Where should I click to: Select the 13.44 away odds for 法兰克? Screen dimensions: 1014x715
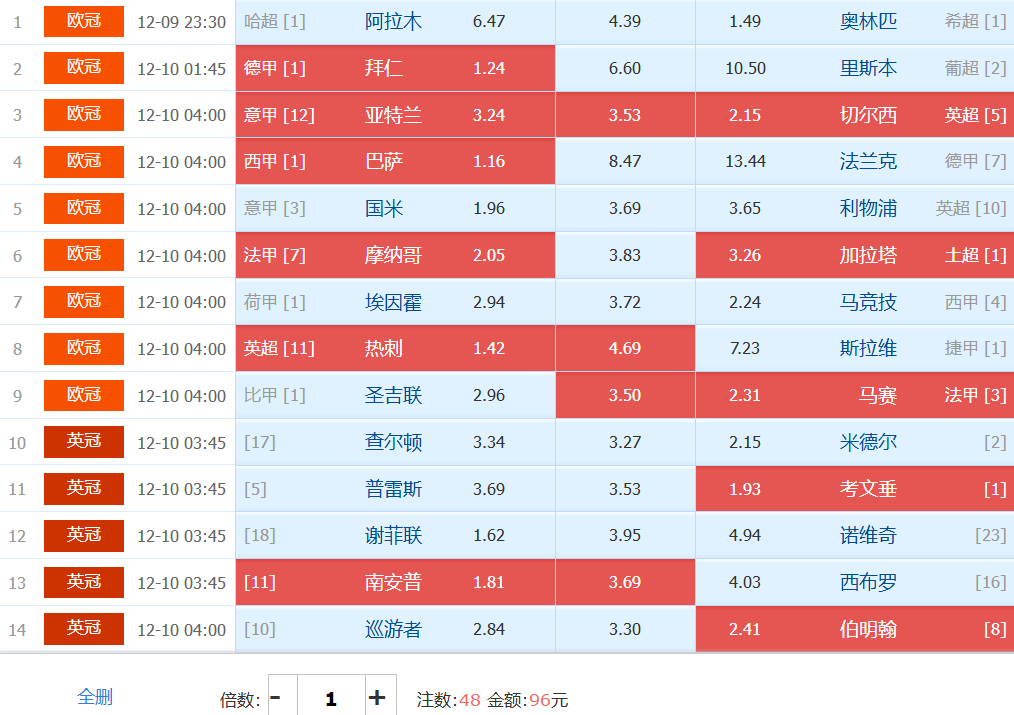click(x=745, y=161)
